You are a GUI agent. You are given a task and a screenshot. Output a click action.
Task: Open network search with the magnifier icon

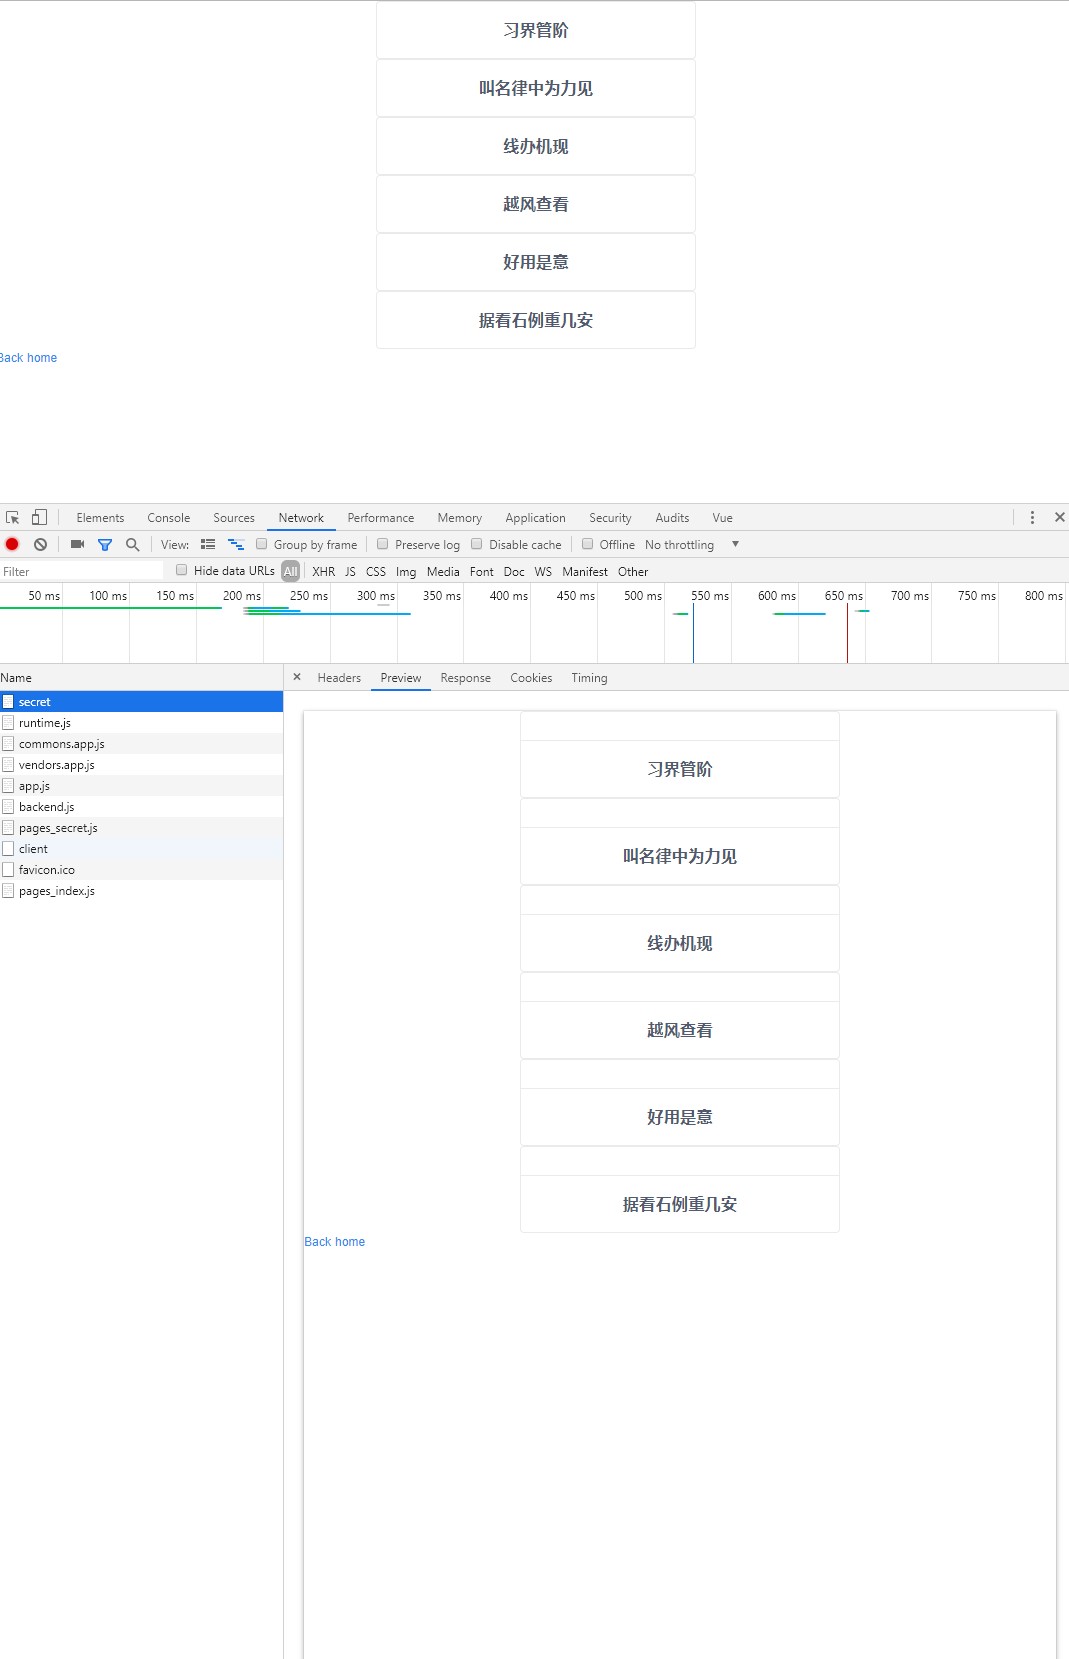tap(132, 545)
